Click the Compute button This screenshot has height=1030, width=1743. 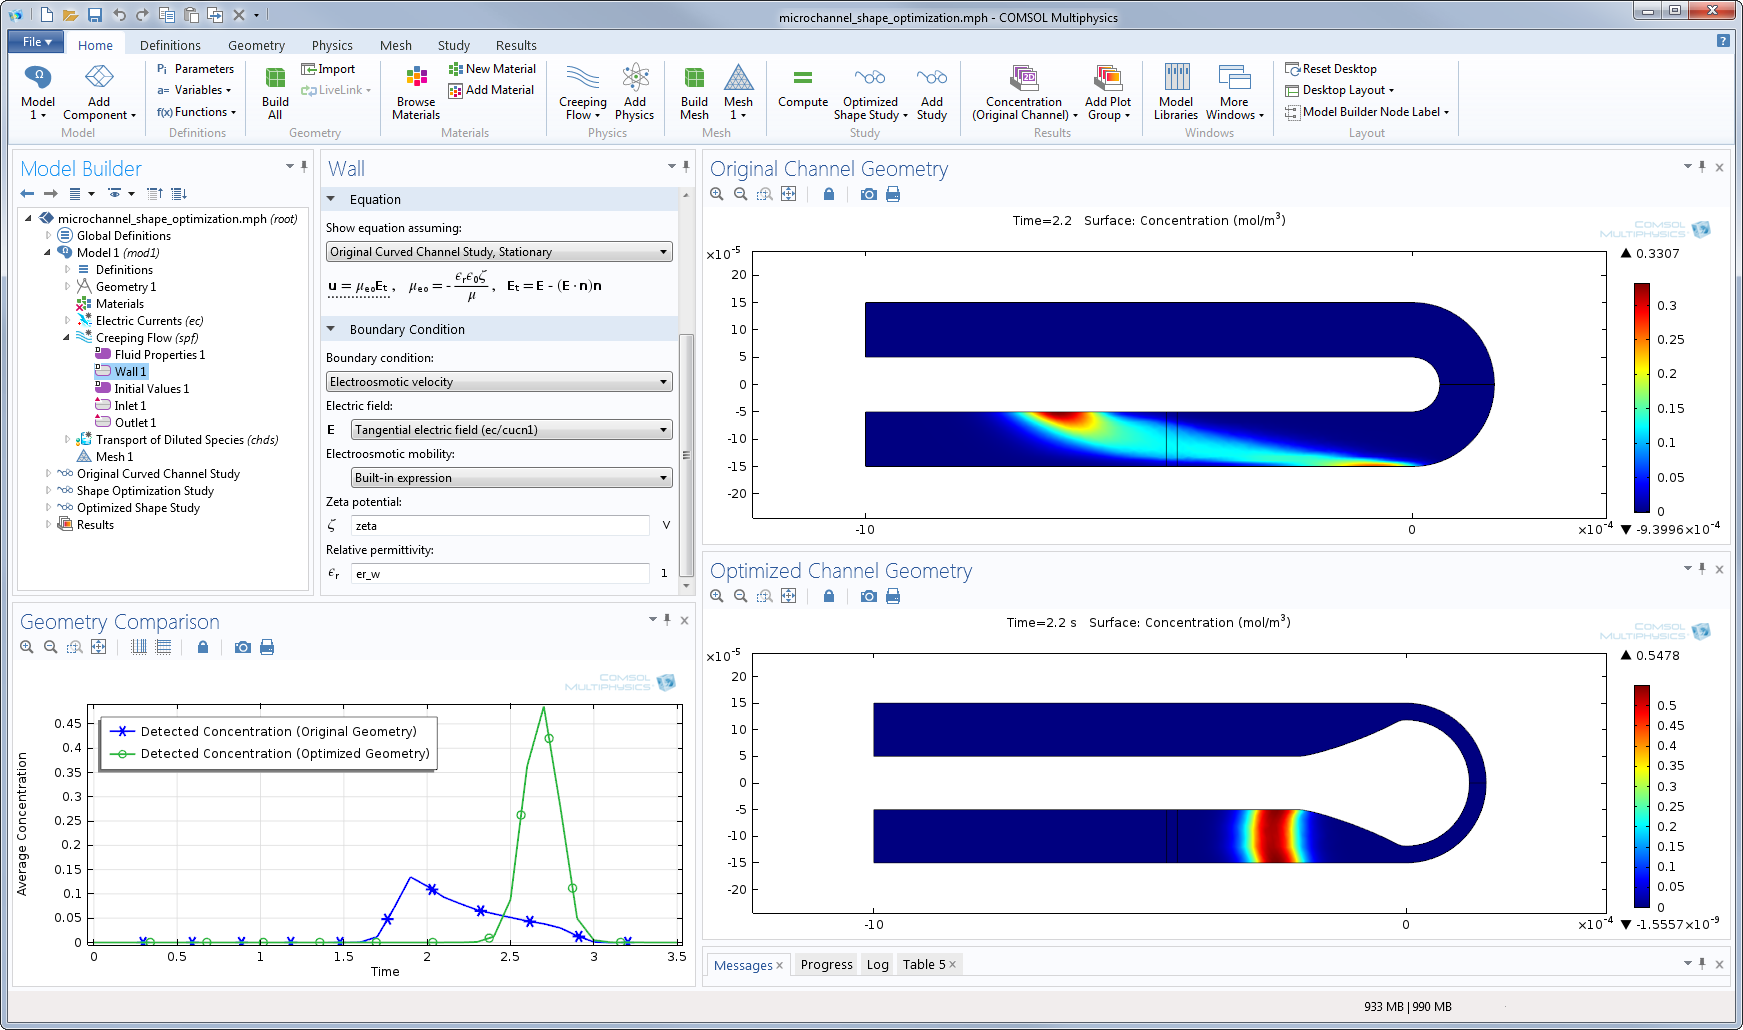click(x=803, y=90)
